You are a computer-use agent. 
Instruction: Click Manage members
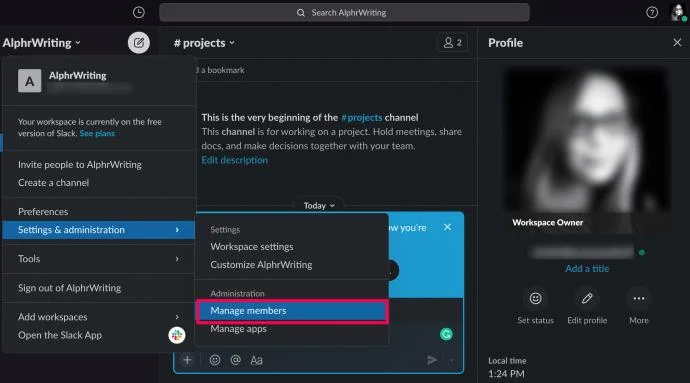pyautogui.click(x=292, y=311)
